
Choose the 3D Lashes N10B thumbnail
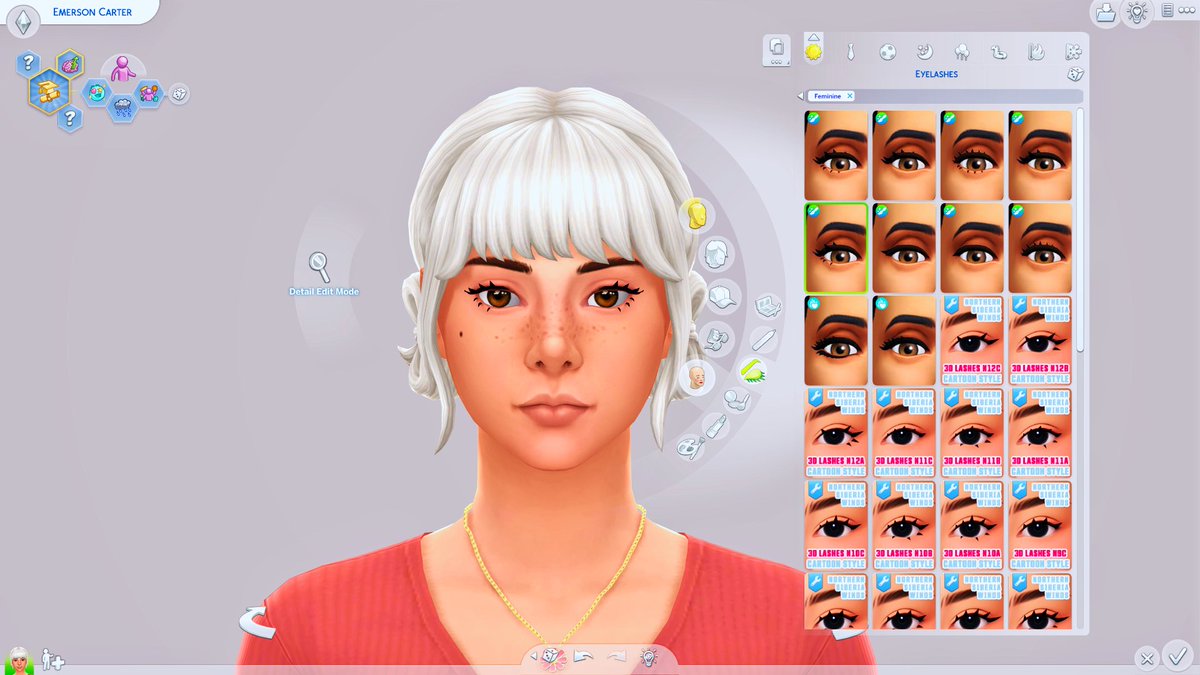tap(904, 525)
